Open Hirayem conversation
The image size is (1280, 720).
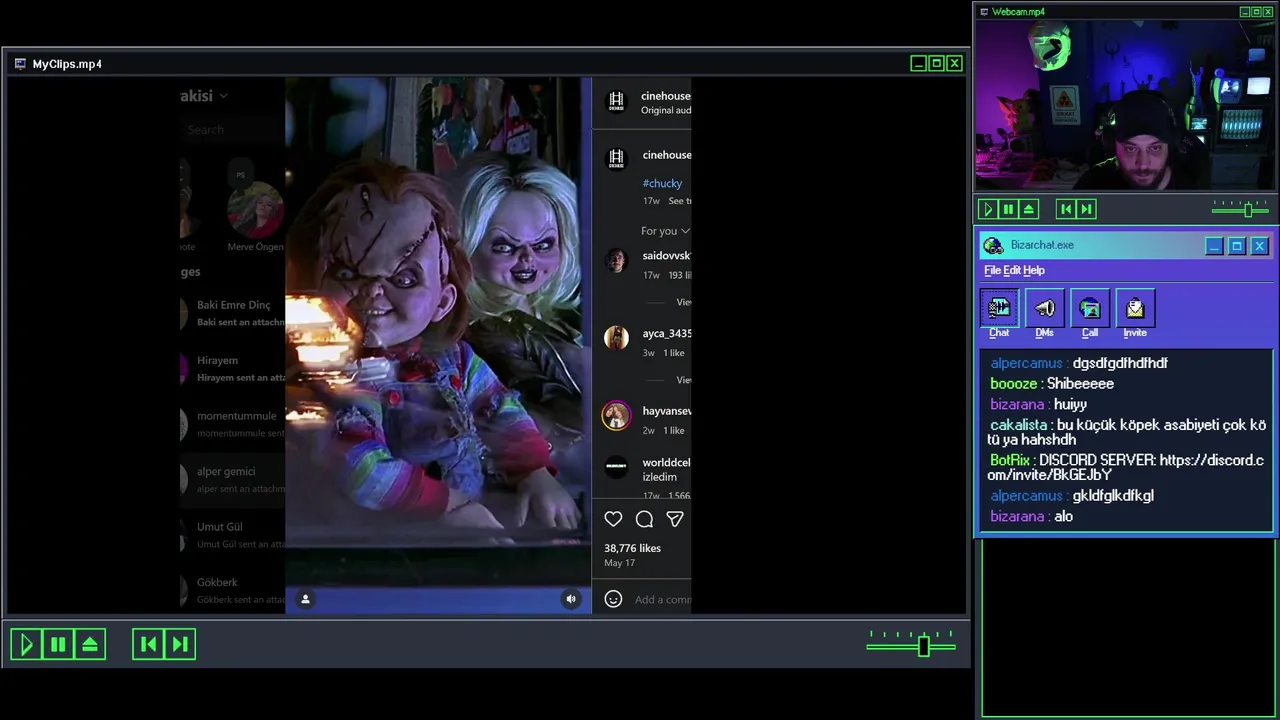coord(233,369)
